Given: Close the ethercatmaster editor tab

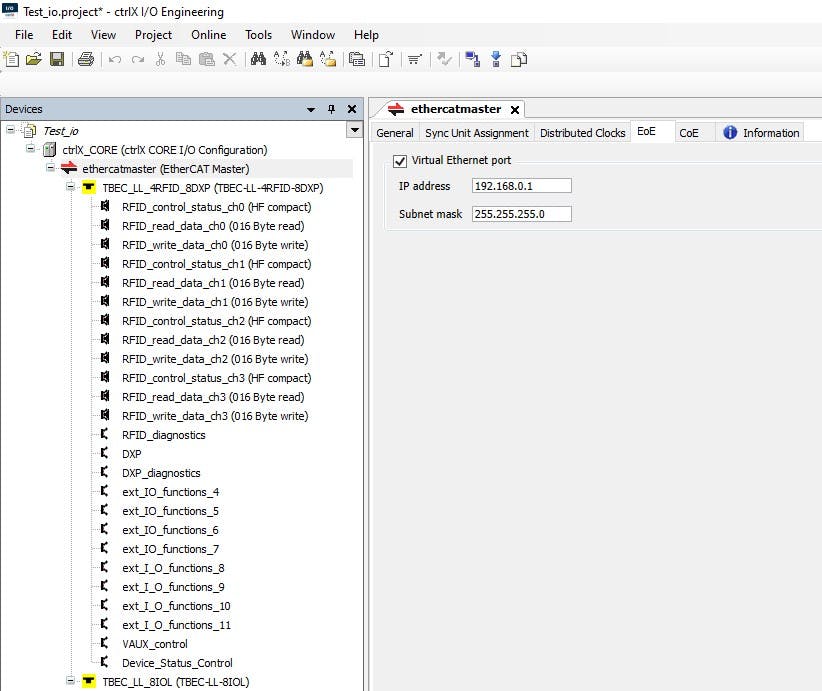Looking at the screenshot, I should coord(515,110).
